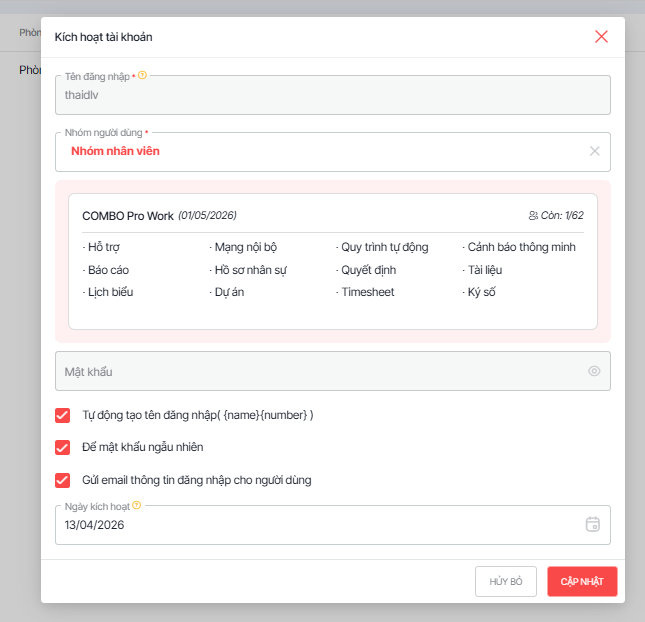The image size is (645, 622).
Task: Close the Kích hoạt tài khoản dialog
Action: tap(601, 36)
